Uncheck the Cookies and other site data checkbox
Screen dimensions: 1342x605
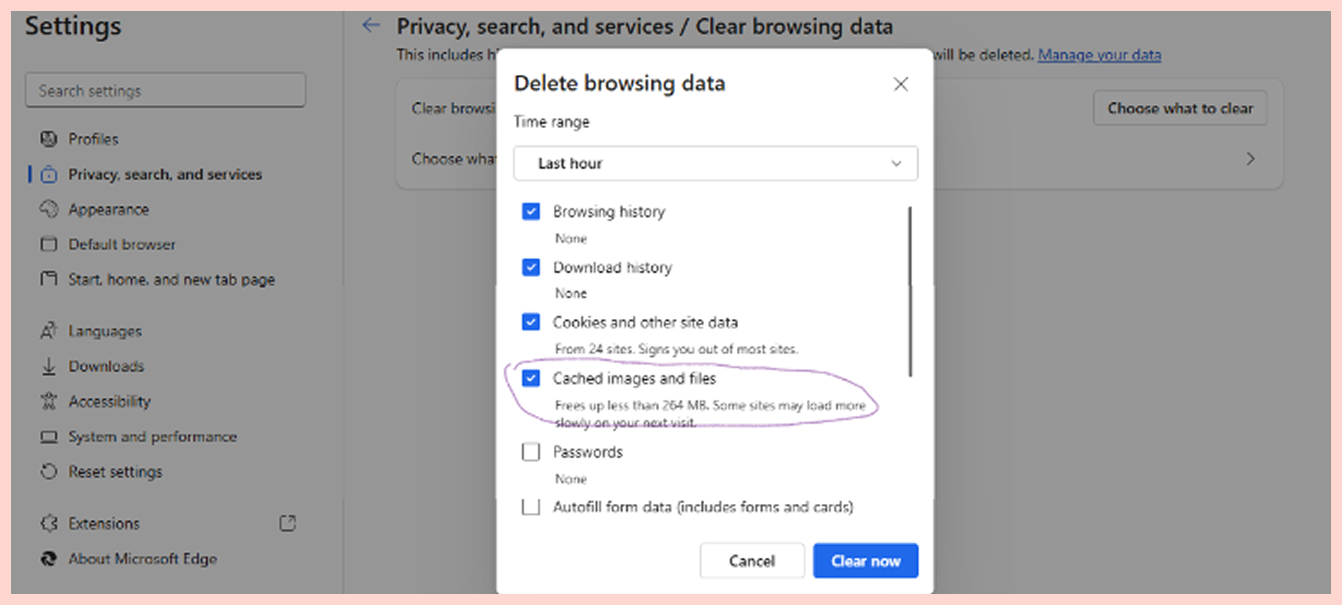(x=531, y=323)
